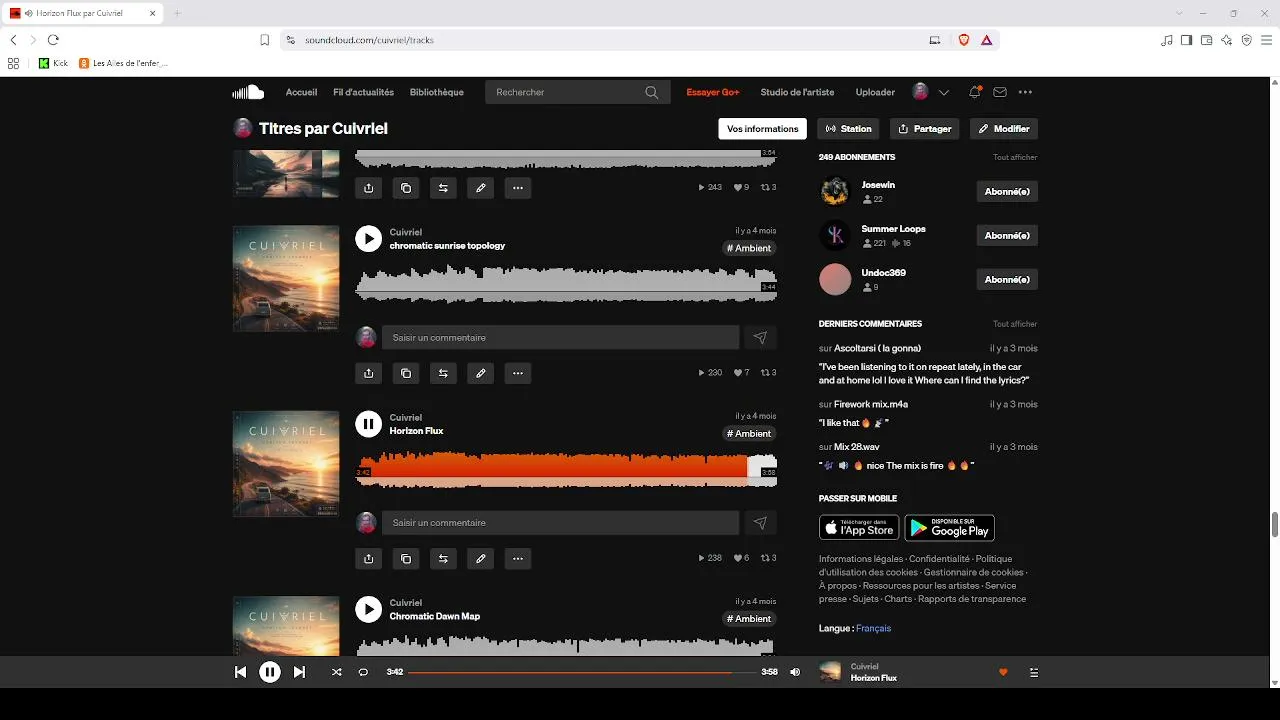Unlike Horizon Flux with the orange heart
This screenshot has height=720, width=1280.
click(1003, 672)
